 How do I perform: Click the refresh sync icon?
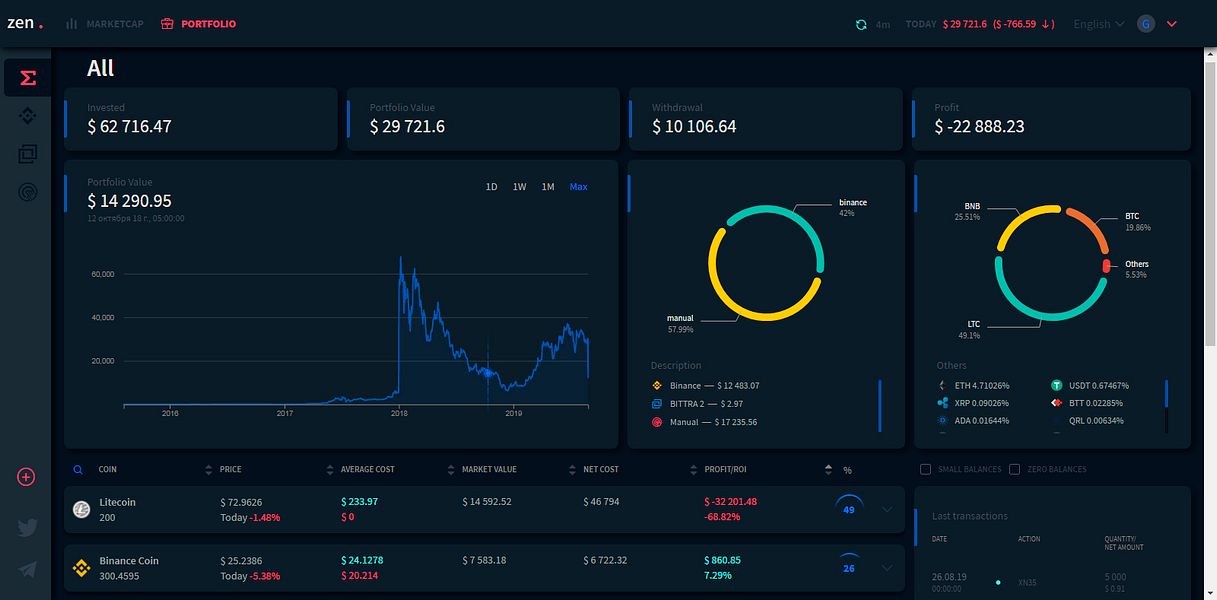(861, 24)
